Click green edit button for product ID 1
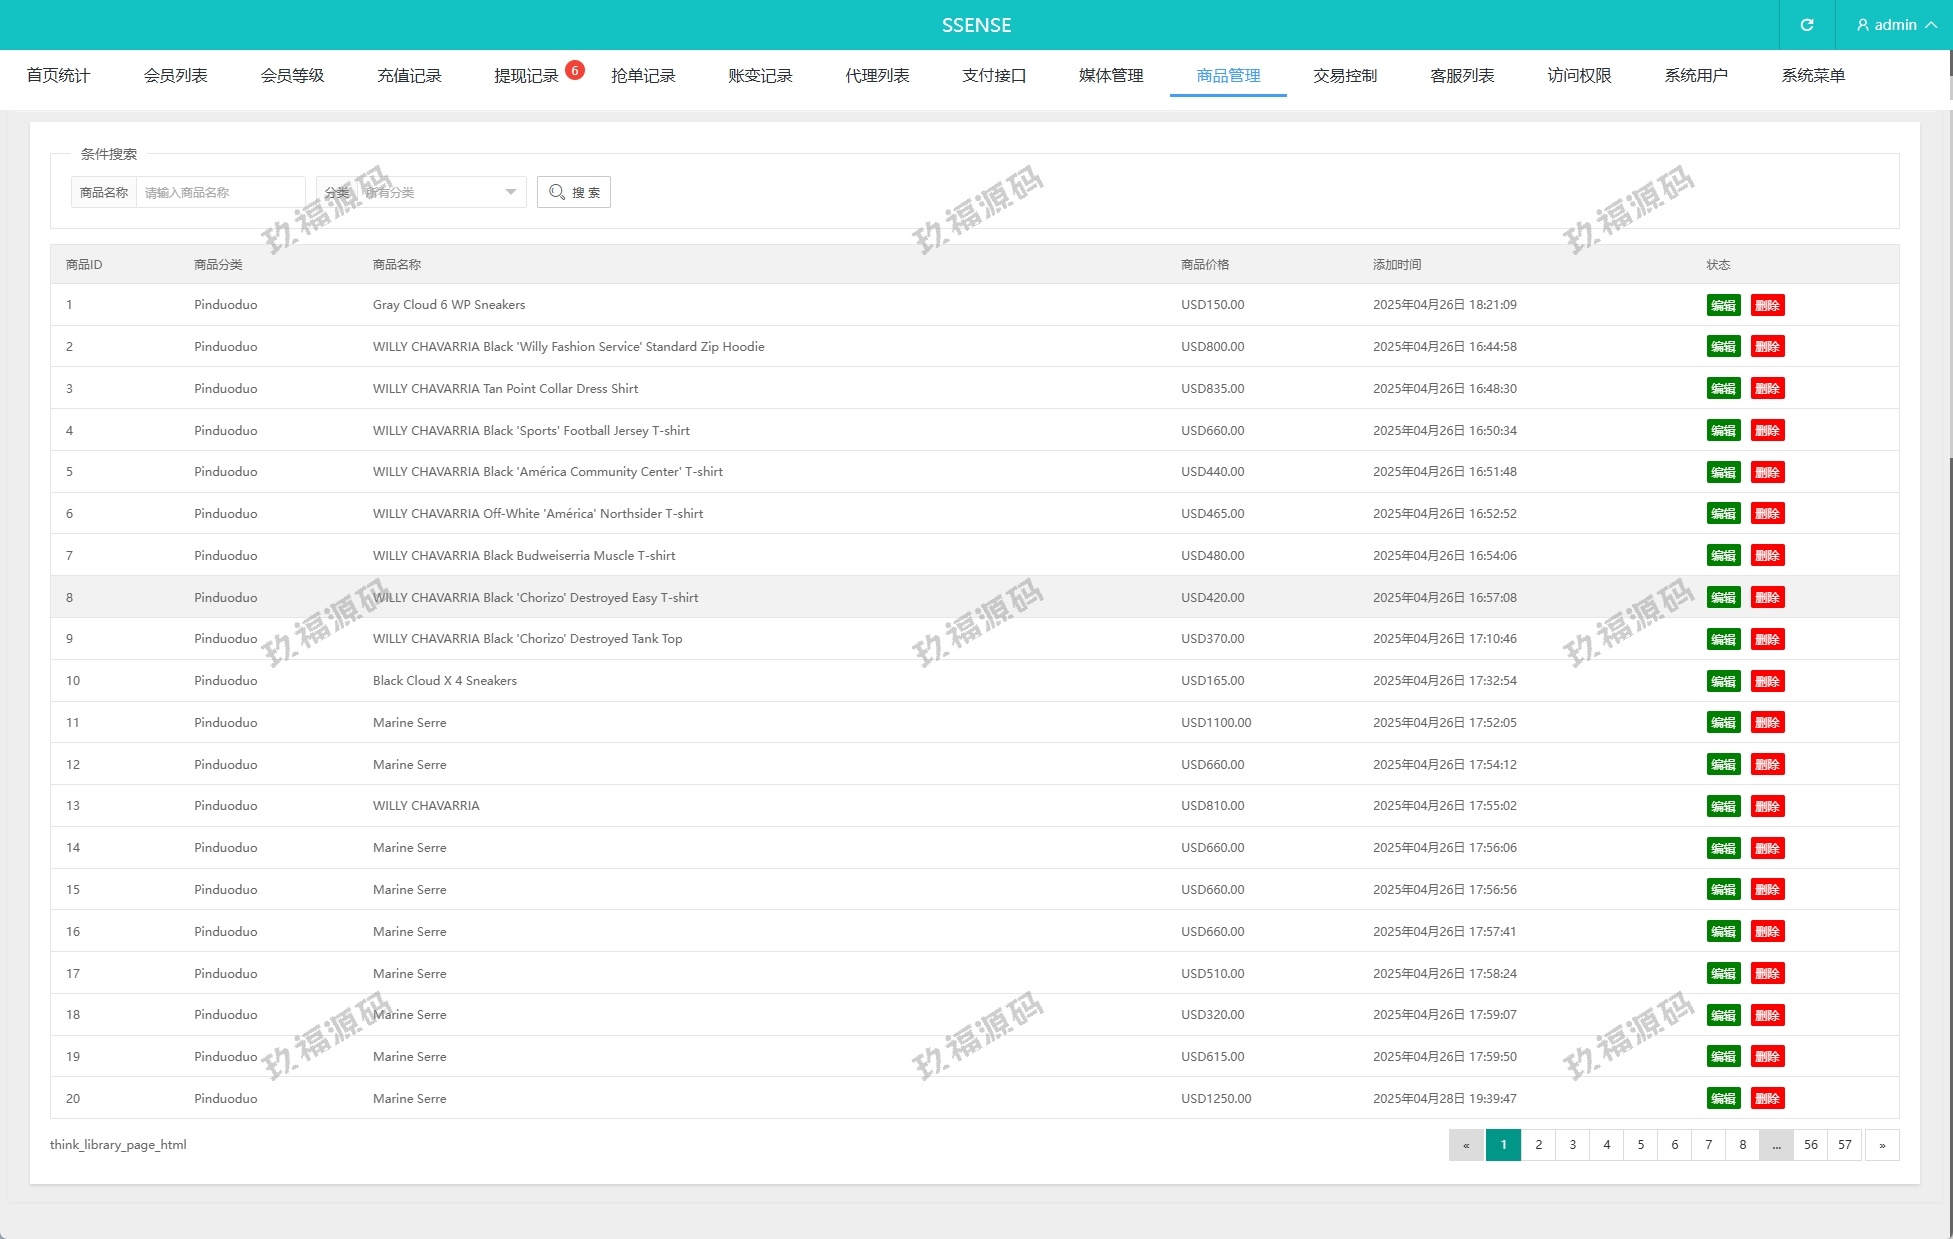This screenshot has width=1953, height=1239. pos(1722,305)
